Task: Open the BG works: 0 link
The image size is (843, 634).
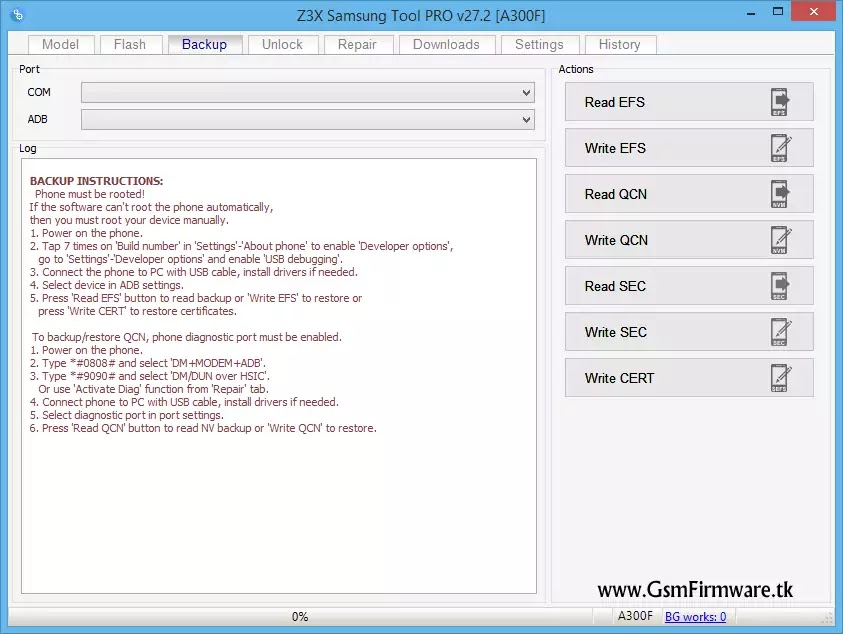Action: [x=695, y=616]
